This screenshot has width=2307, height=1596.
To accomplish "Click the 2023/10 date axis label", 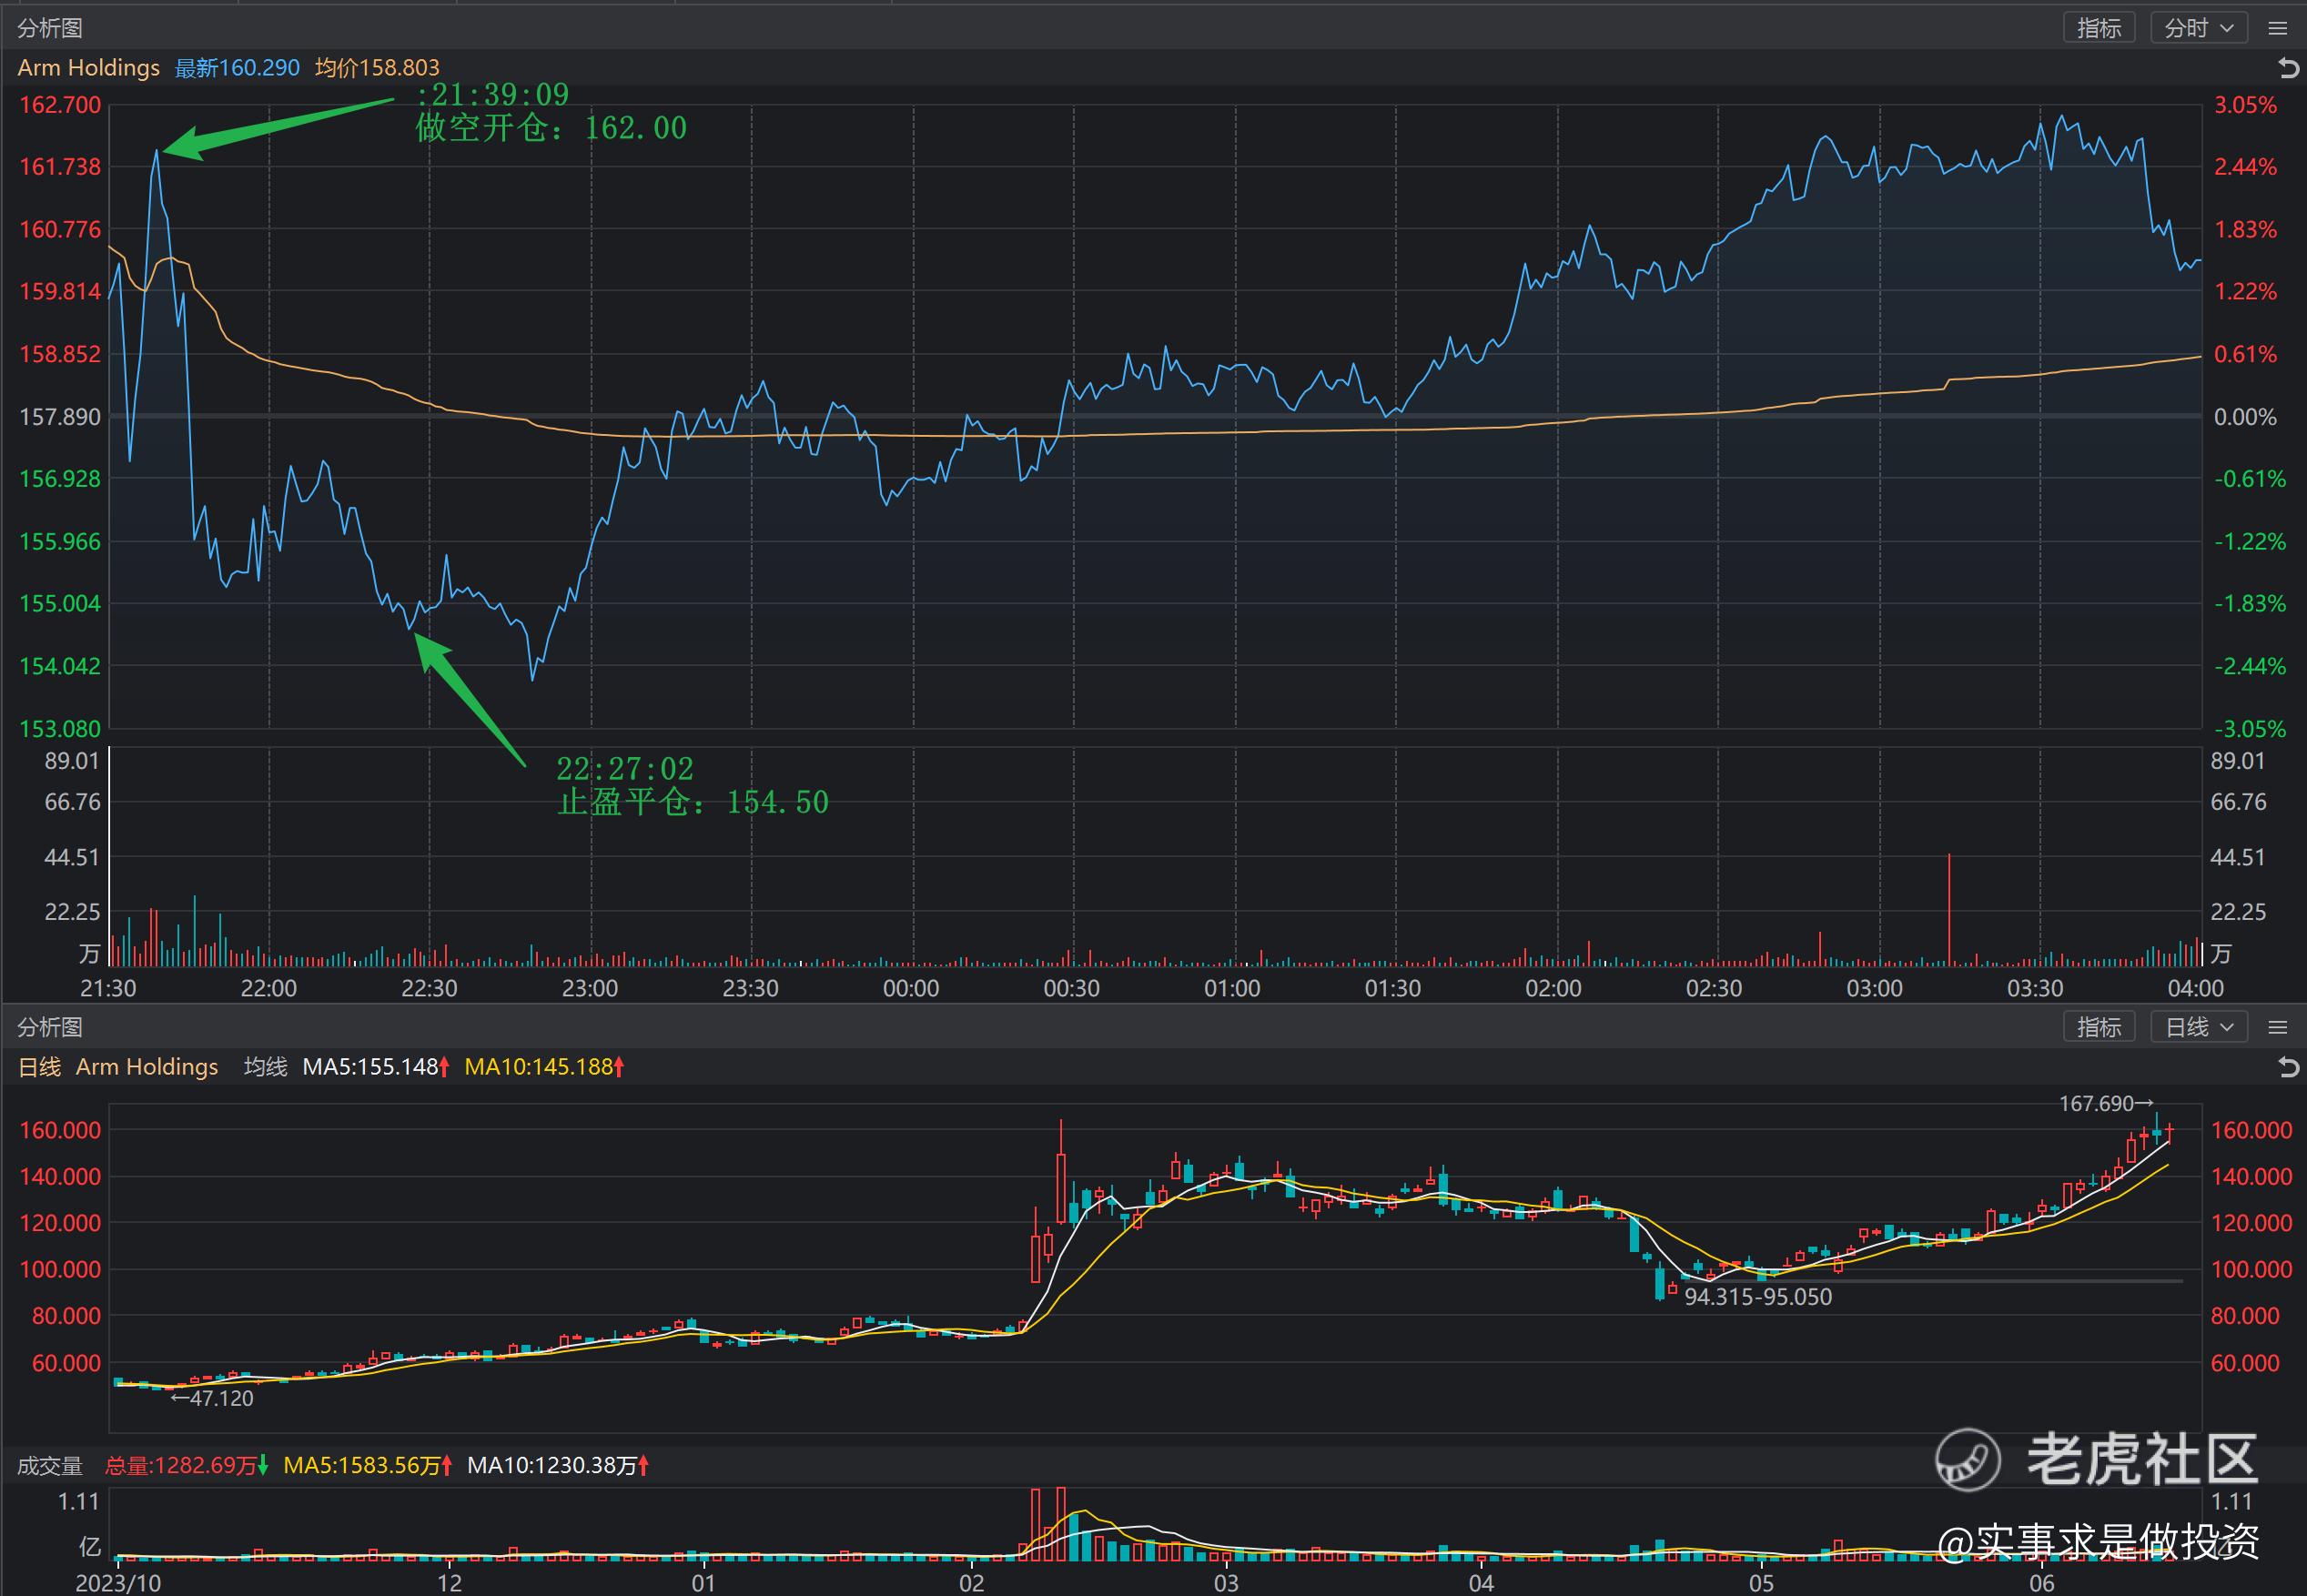I will tap(118, 1583).
